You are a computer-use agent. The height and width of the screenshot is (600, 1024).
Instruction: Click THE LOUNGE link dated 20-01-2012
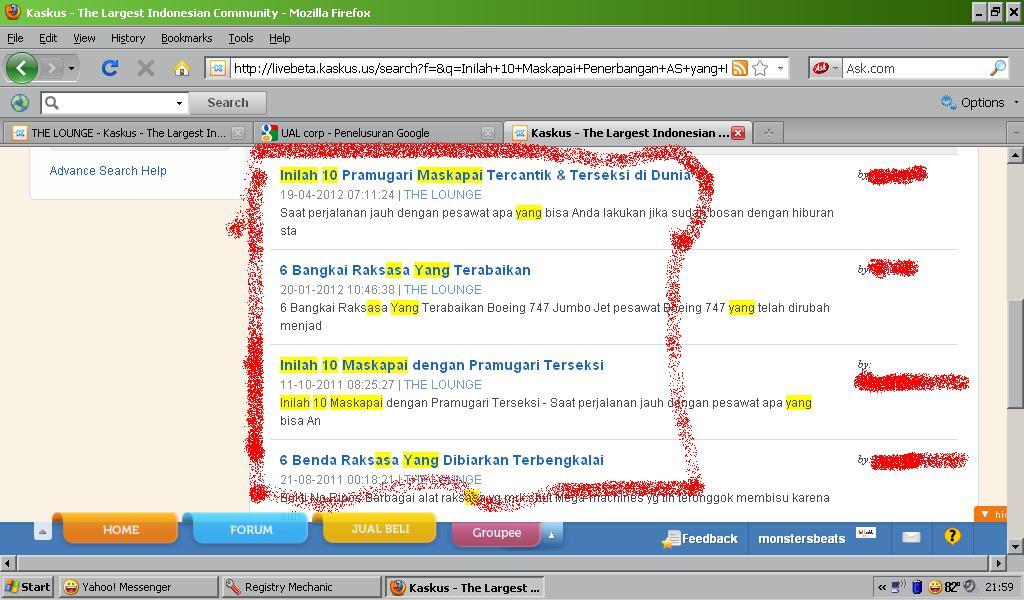(x=443, y=289)
